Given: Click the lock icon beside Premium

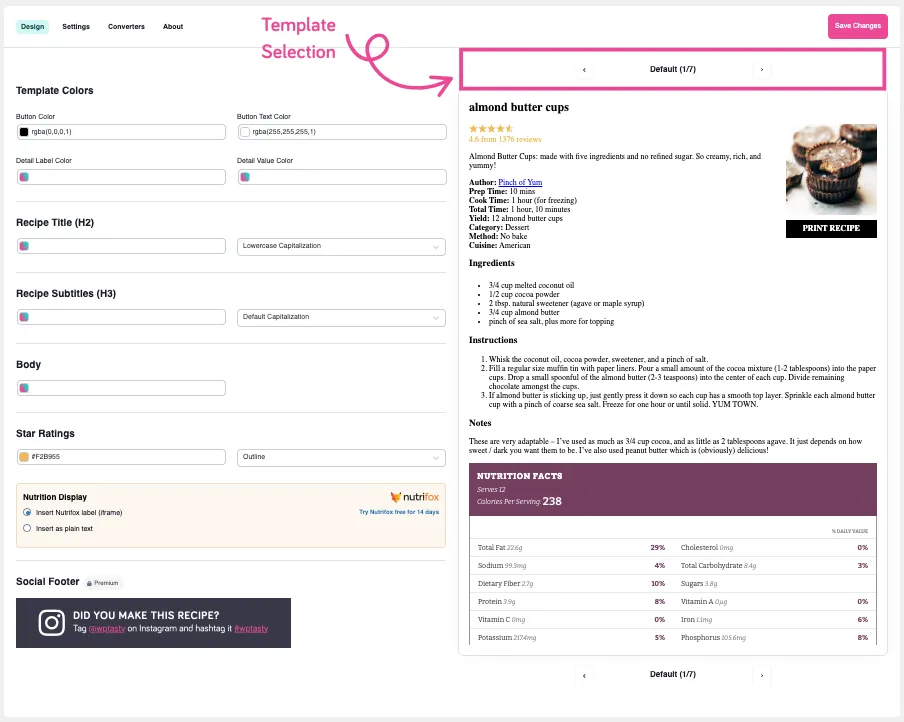Looking at the screenshot, I should 89,583.
